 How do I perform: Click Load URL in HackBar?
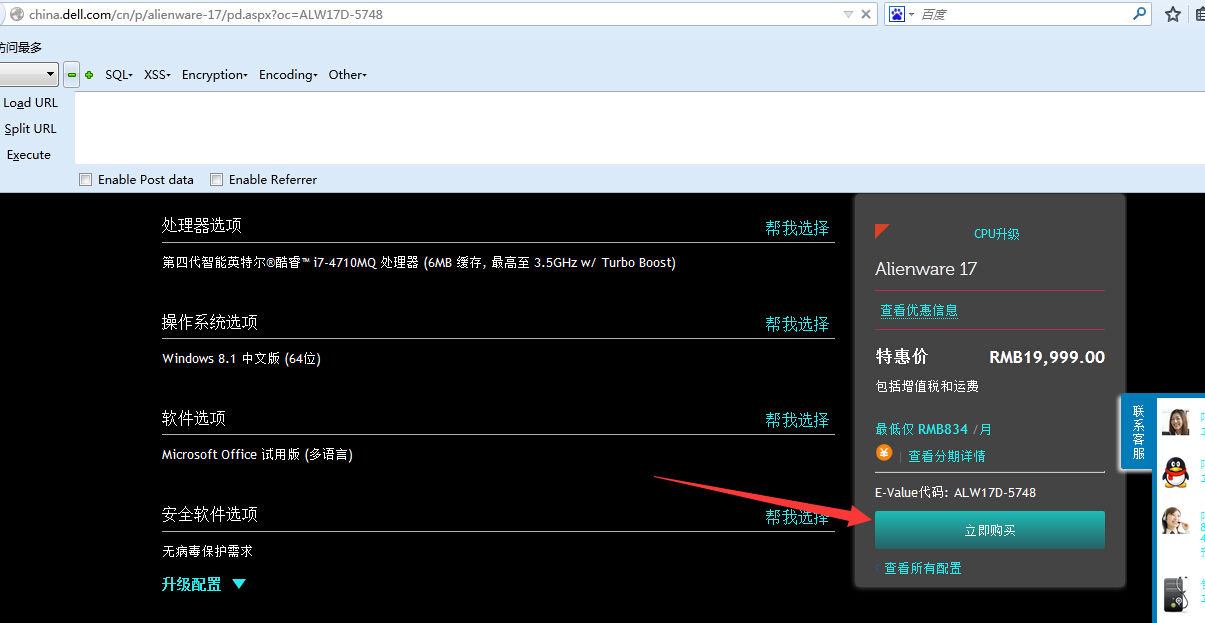31,103
